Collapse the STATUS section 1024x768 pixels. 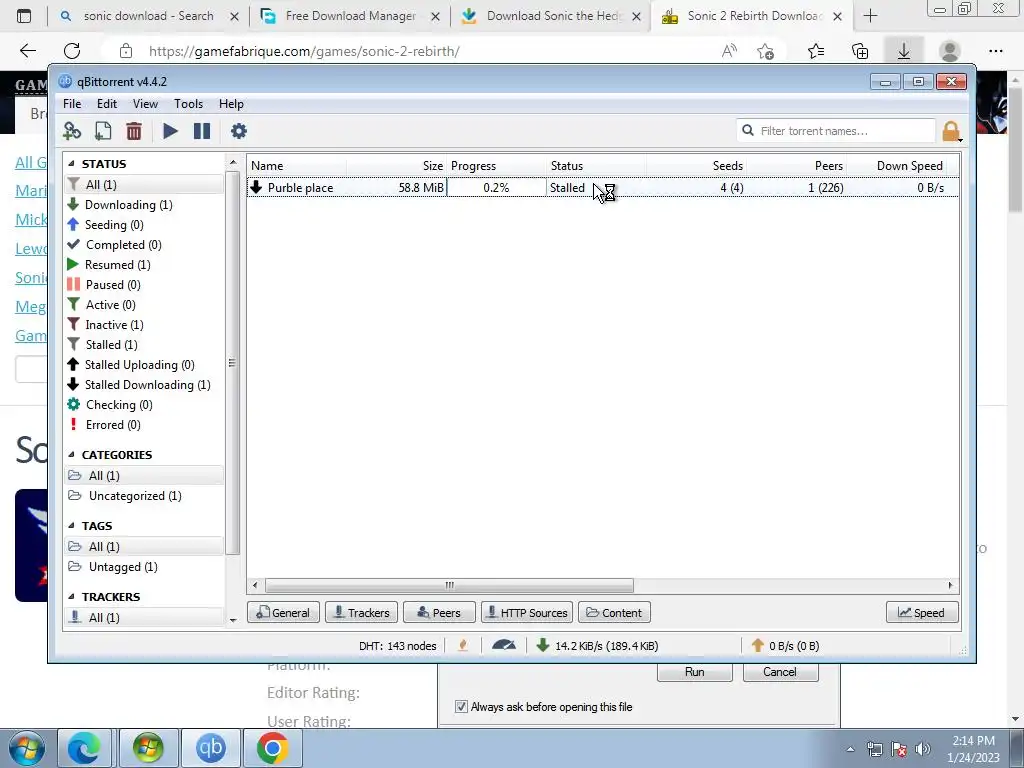71,164
